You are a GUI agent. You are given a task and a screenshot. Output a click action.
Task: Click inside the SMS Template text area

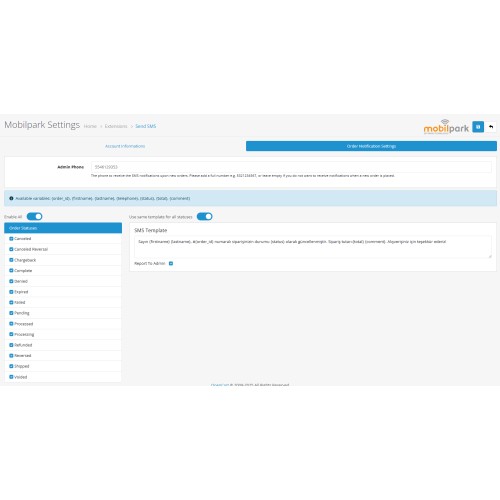pos(313,247)
